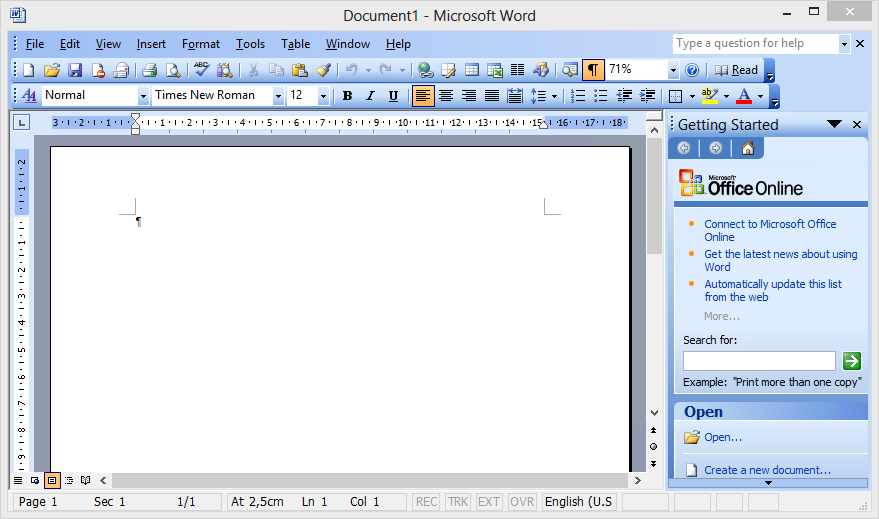This screenshot has width=879, height=519.
Task: Click the Type a question for help box
Action: click(x=756, y=44)
